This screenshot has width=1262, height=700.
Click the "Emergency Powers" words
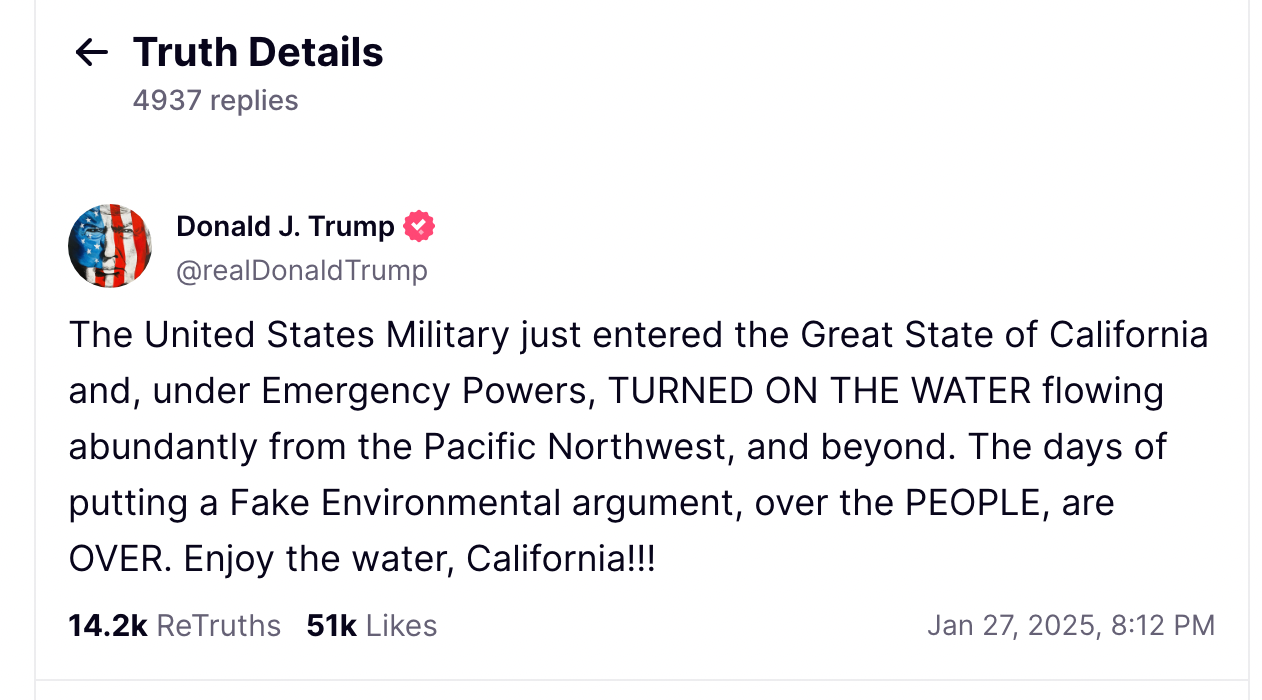pos(424,391)
